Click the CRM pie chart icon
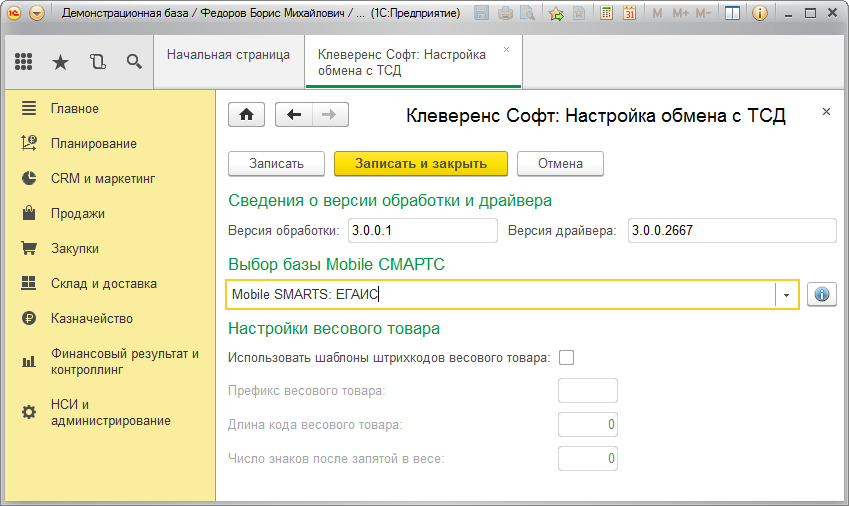Viewport: 849px width, 506px height. 29,178
